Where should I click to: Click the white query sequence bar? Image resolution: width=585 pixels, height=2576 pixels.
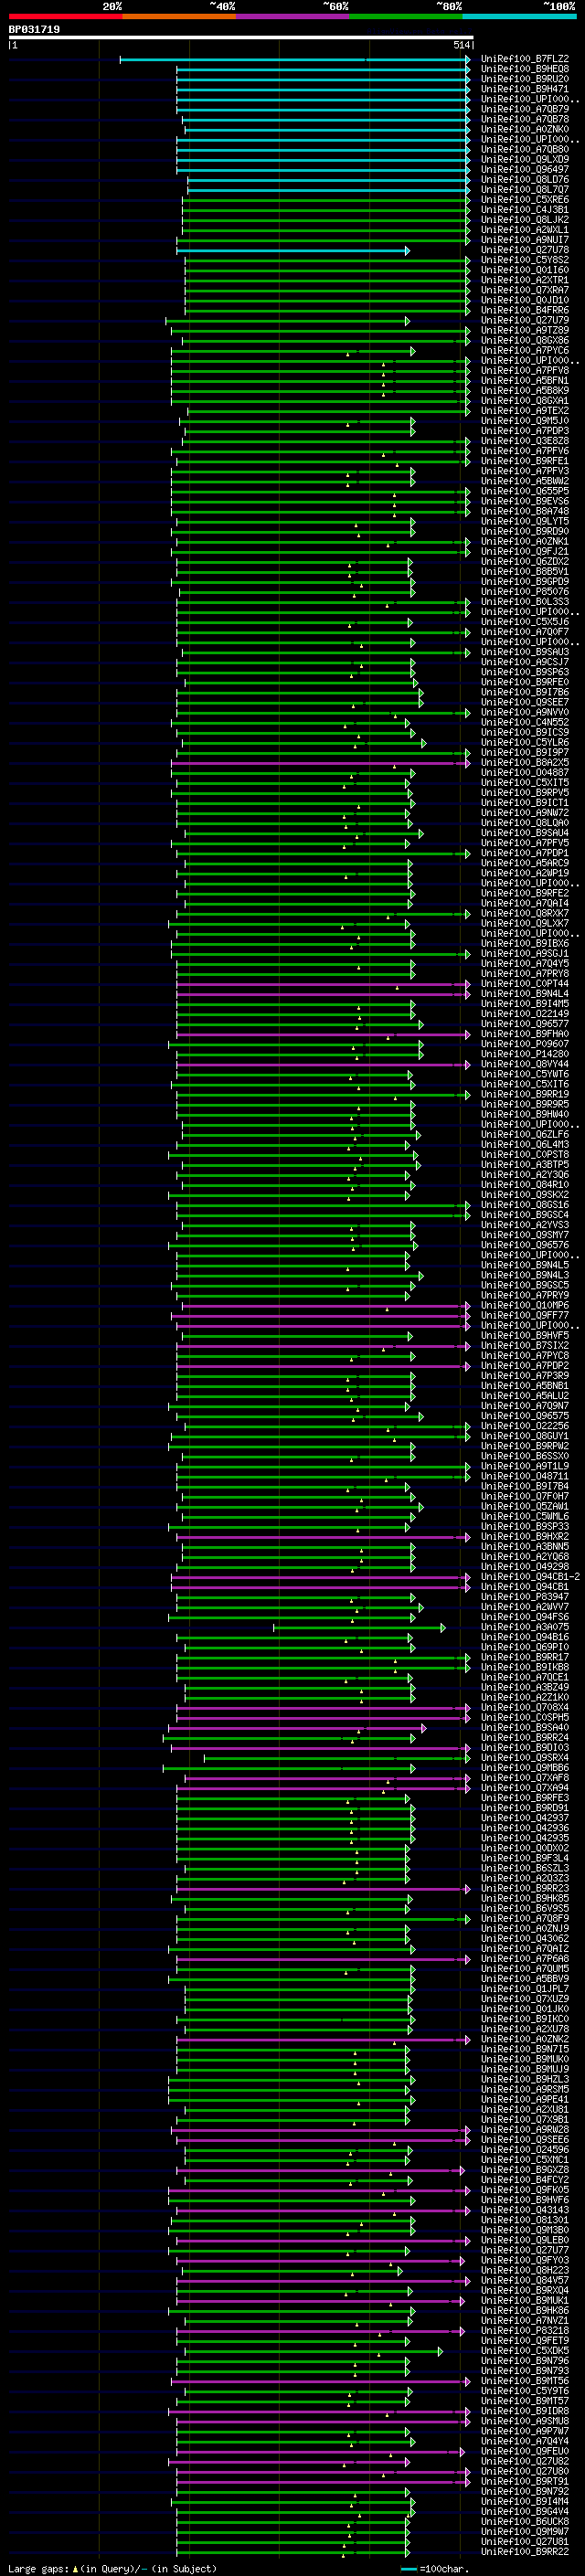[x=240, y=38]
